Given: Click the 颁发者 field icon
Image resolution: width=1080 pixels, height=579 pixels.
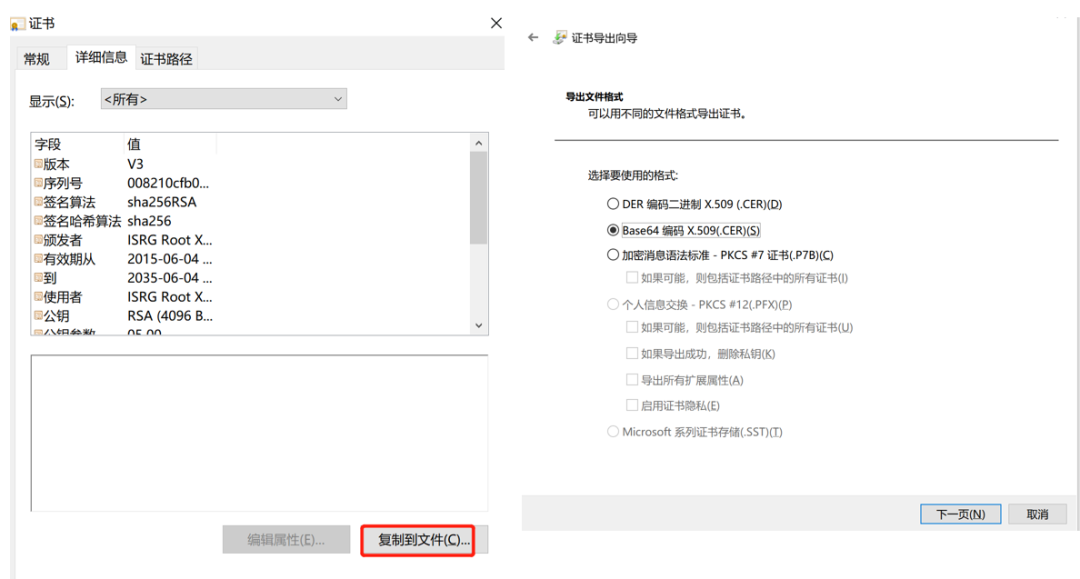Looking at the screenshot, I should [39, 240].
